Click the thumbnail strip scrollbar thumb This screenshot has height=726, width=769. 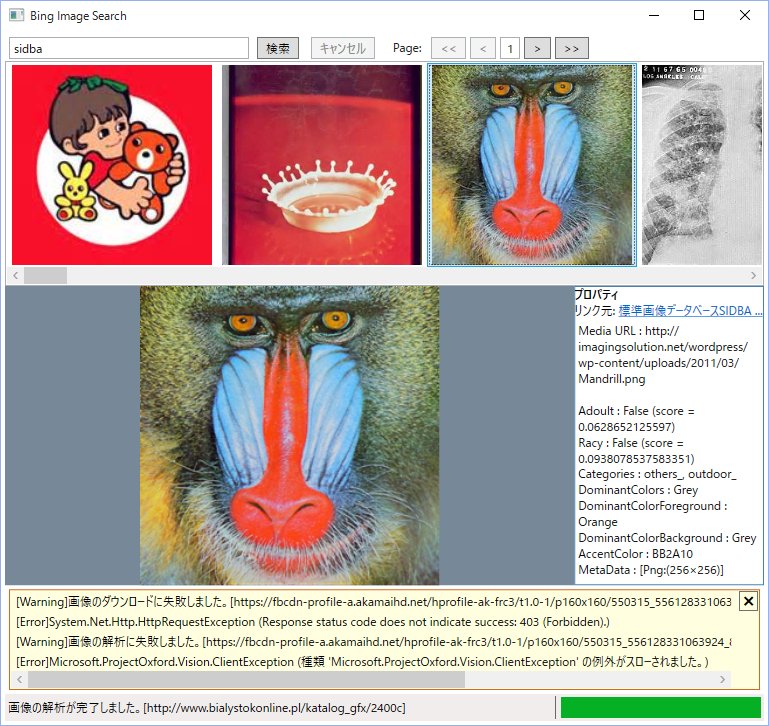[x=46, y=275]
